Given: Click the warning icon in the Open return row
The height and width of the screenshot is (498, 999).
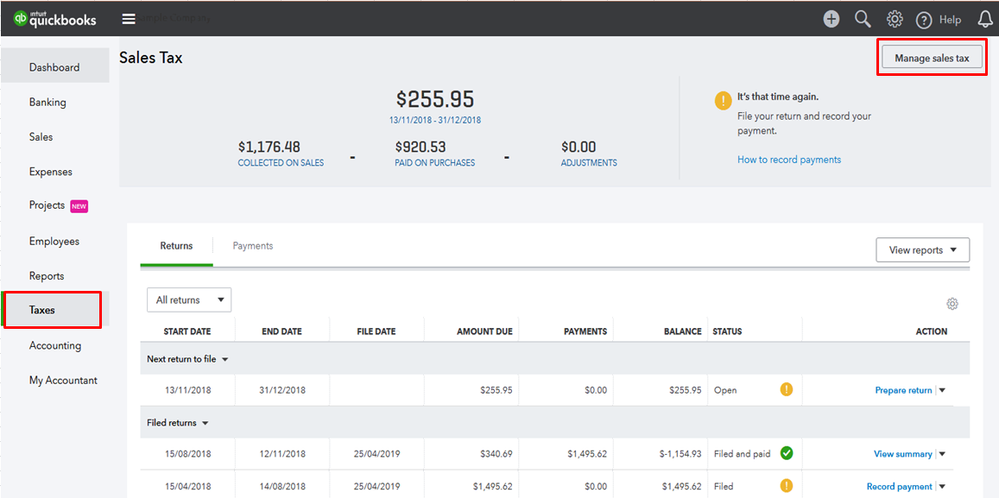Looking at the screenshot, I should click(x=786, y=390).
